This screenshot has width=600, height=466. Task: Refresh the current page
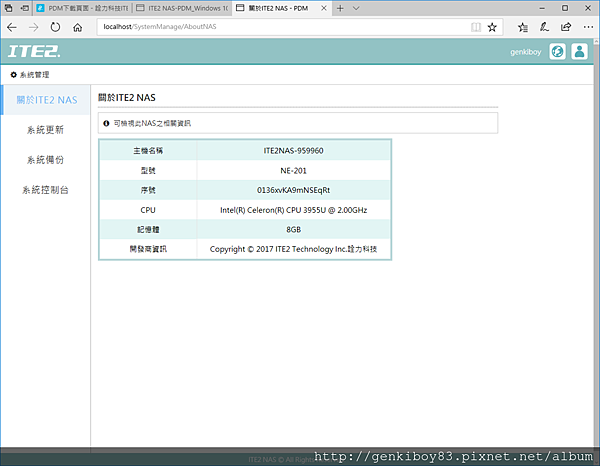[55, 27]
